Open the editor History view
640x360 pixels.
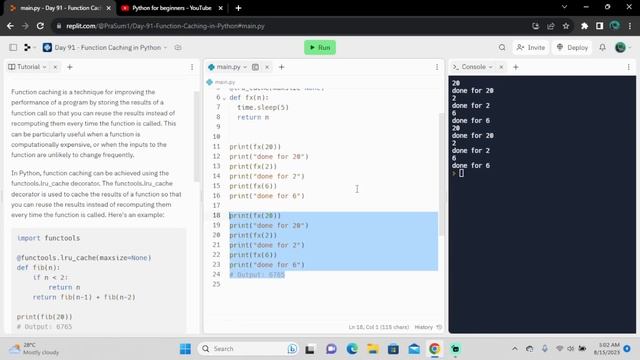pyautogui.click(x=428, y=327)
